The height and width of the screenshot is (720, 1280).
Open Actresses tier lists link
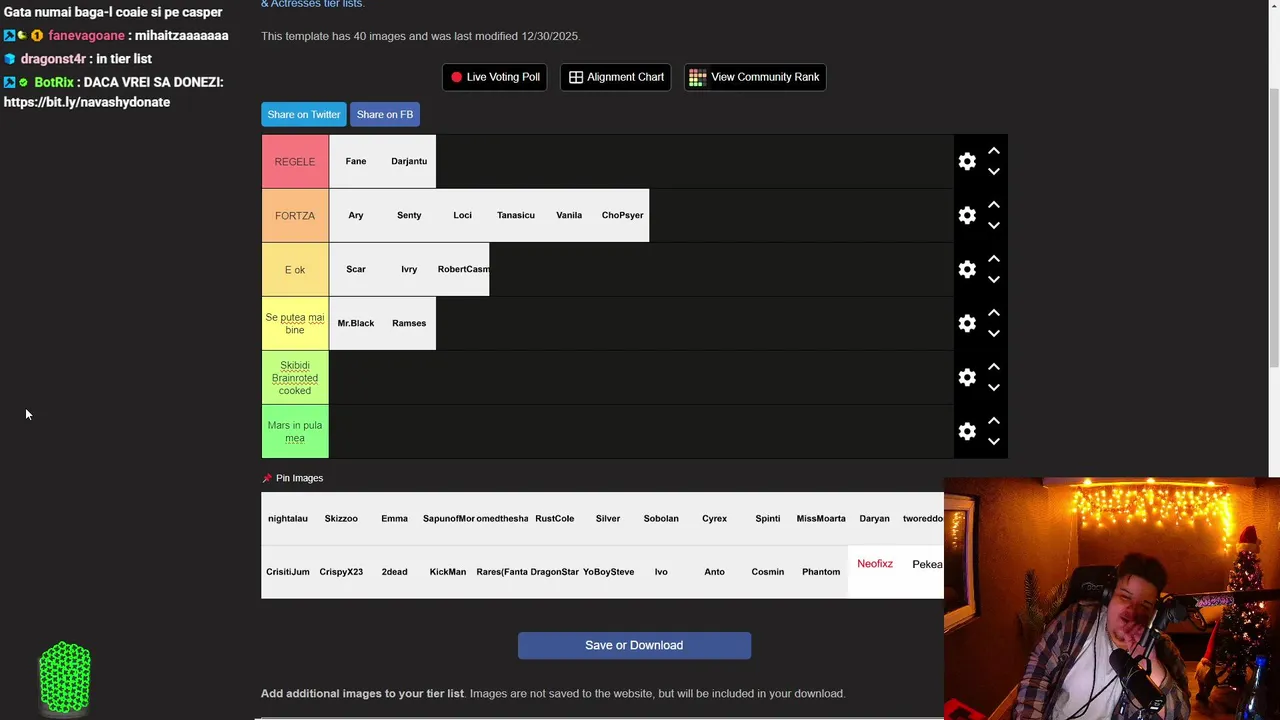(x=312, y=4)
